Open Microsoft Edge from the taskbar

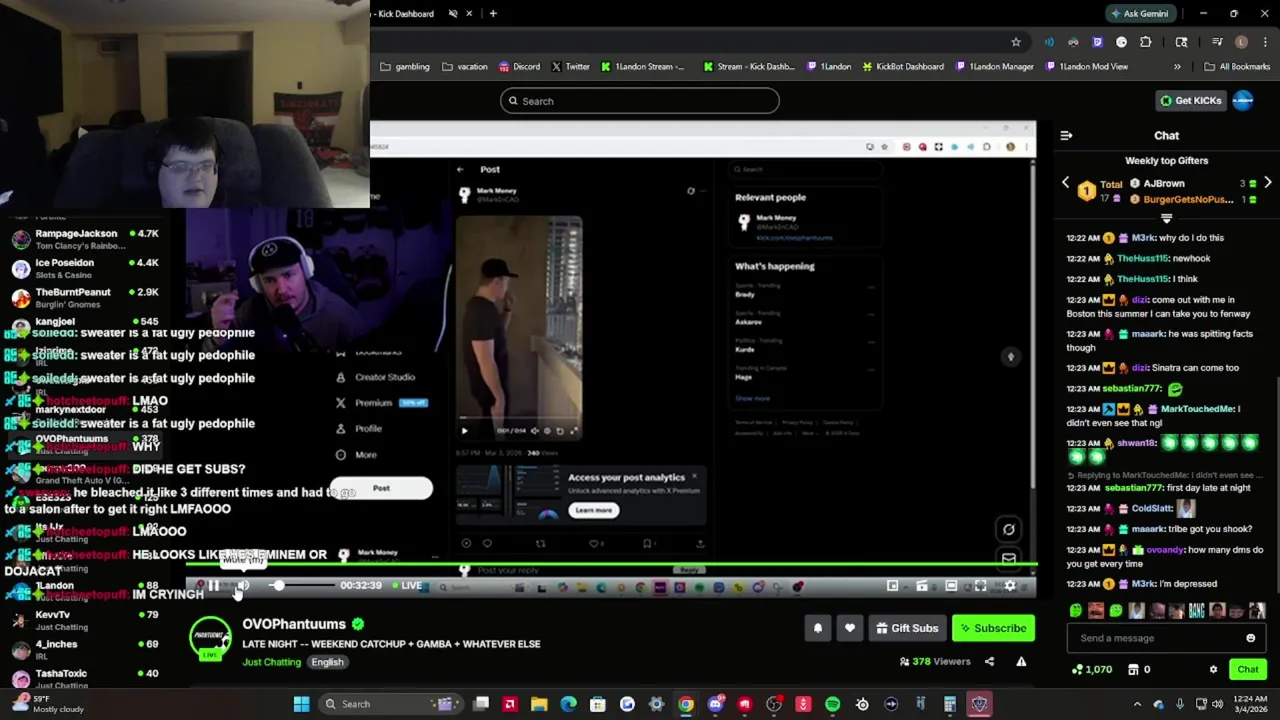point(568,704)
